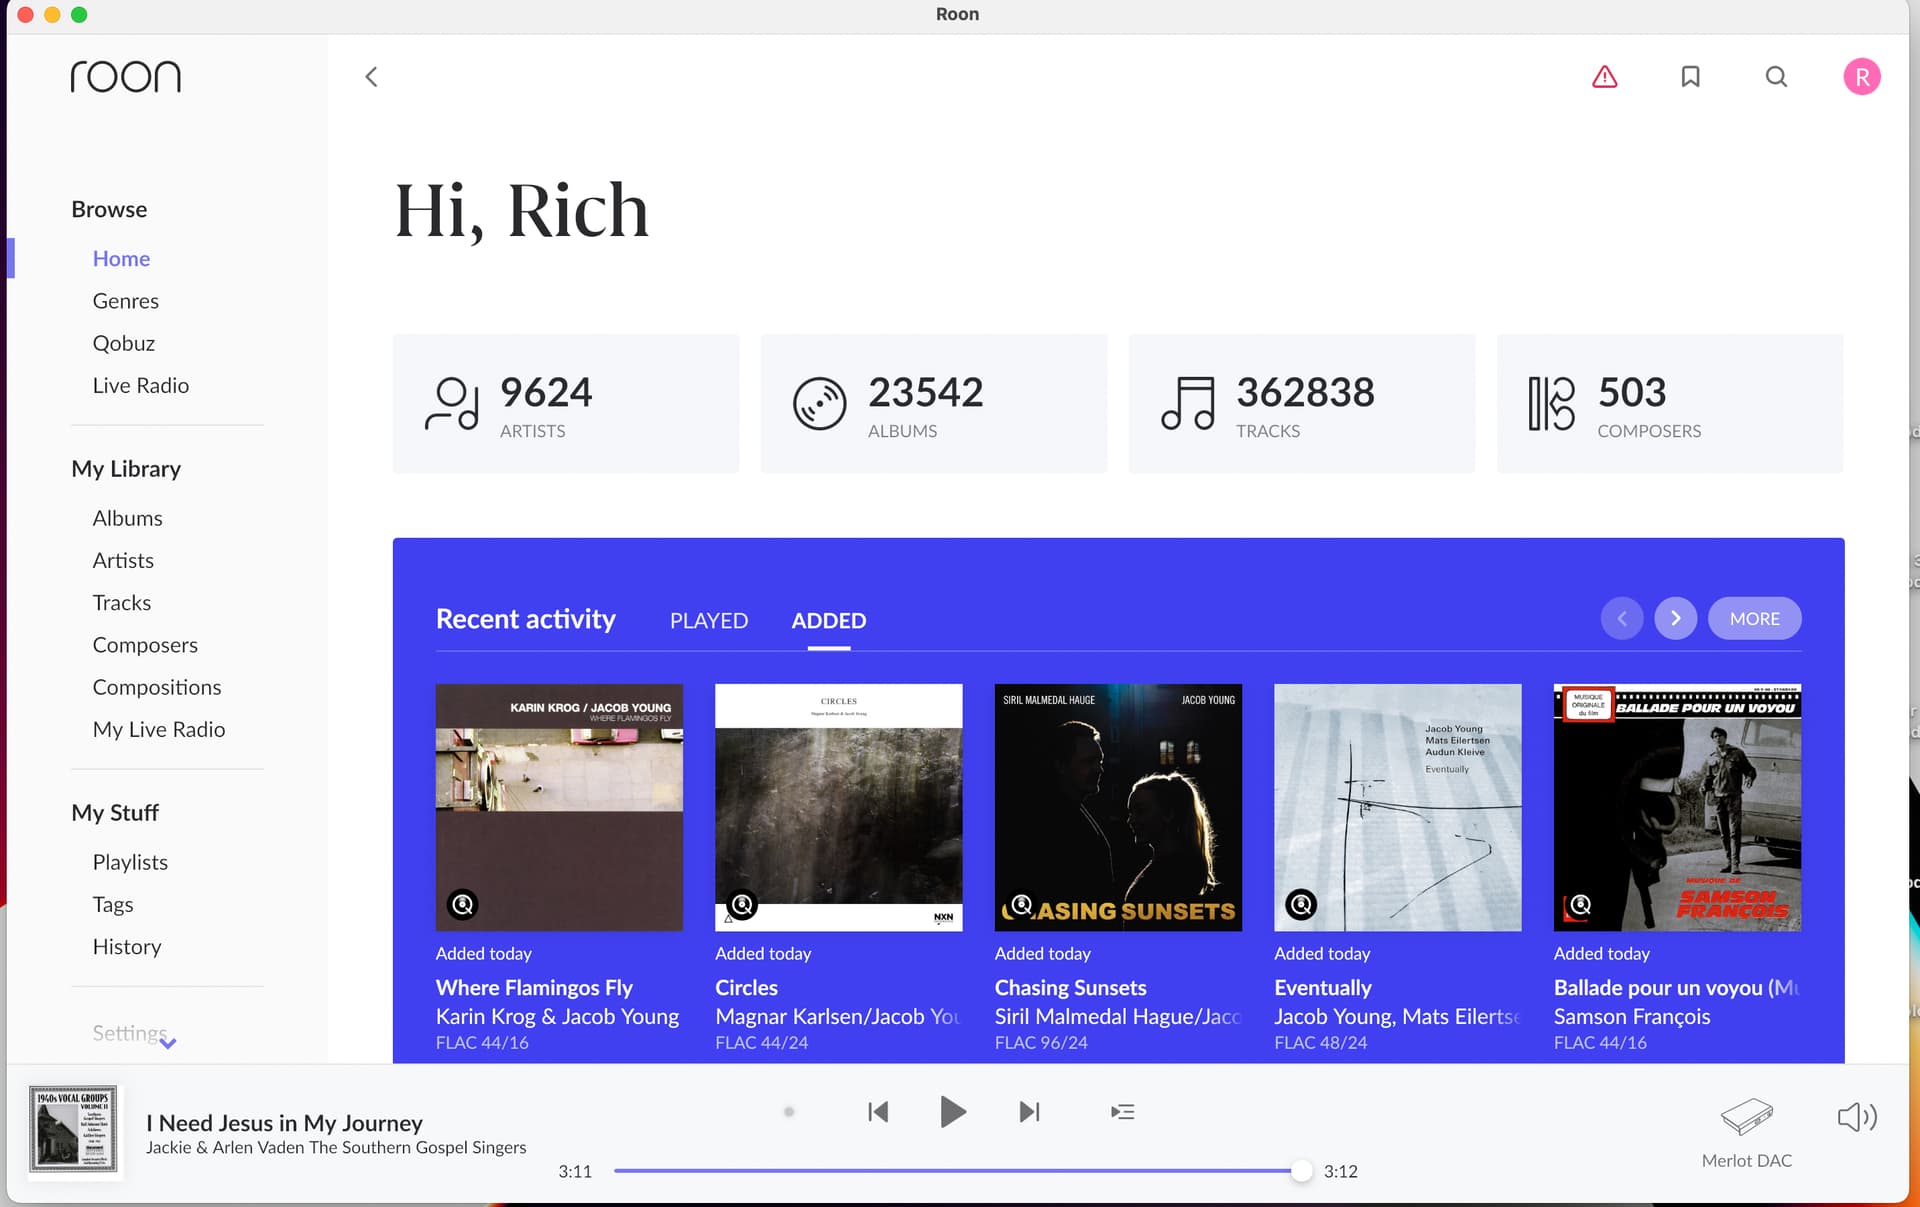Select Qobuz in the Browse menu
Image resolution: width=1920 pixels, height=1207 pixels.
tap(124, 343)
